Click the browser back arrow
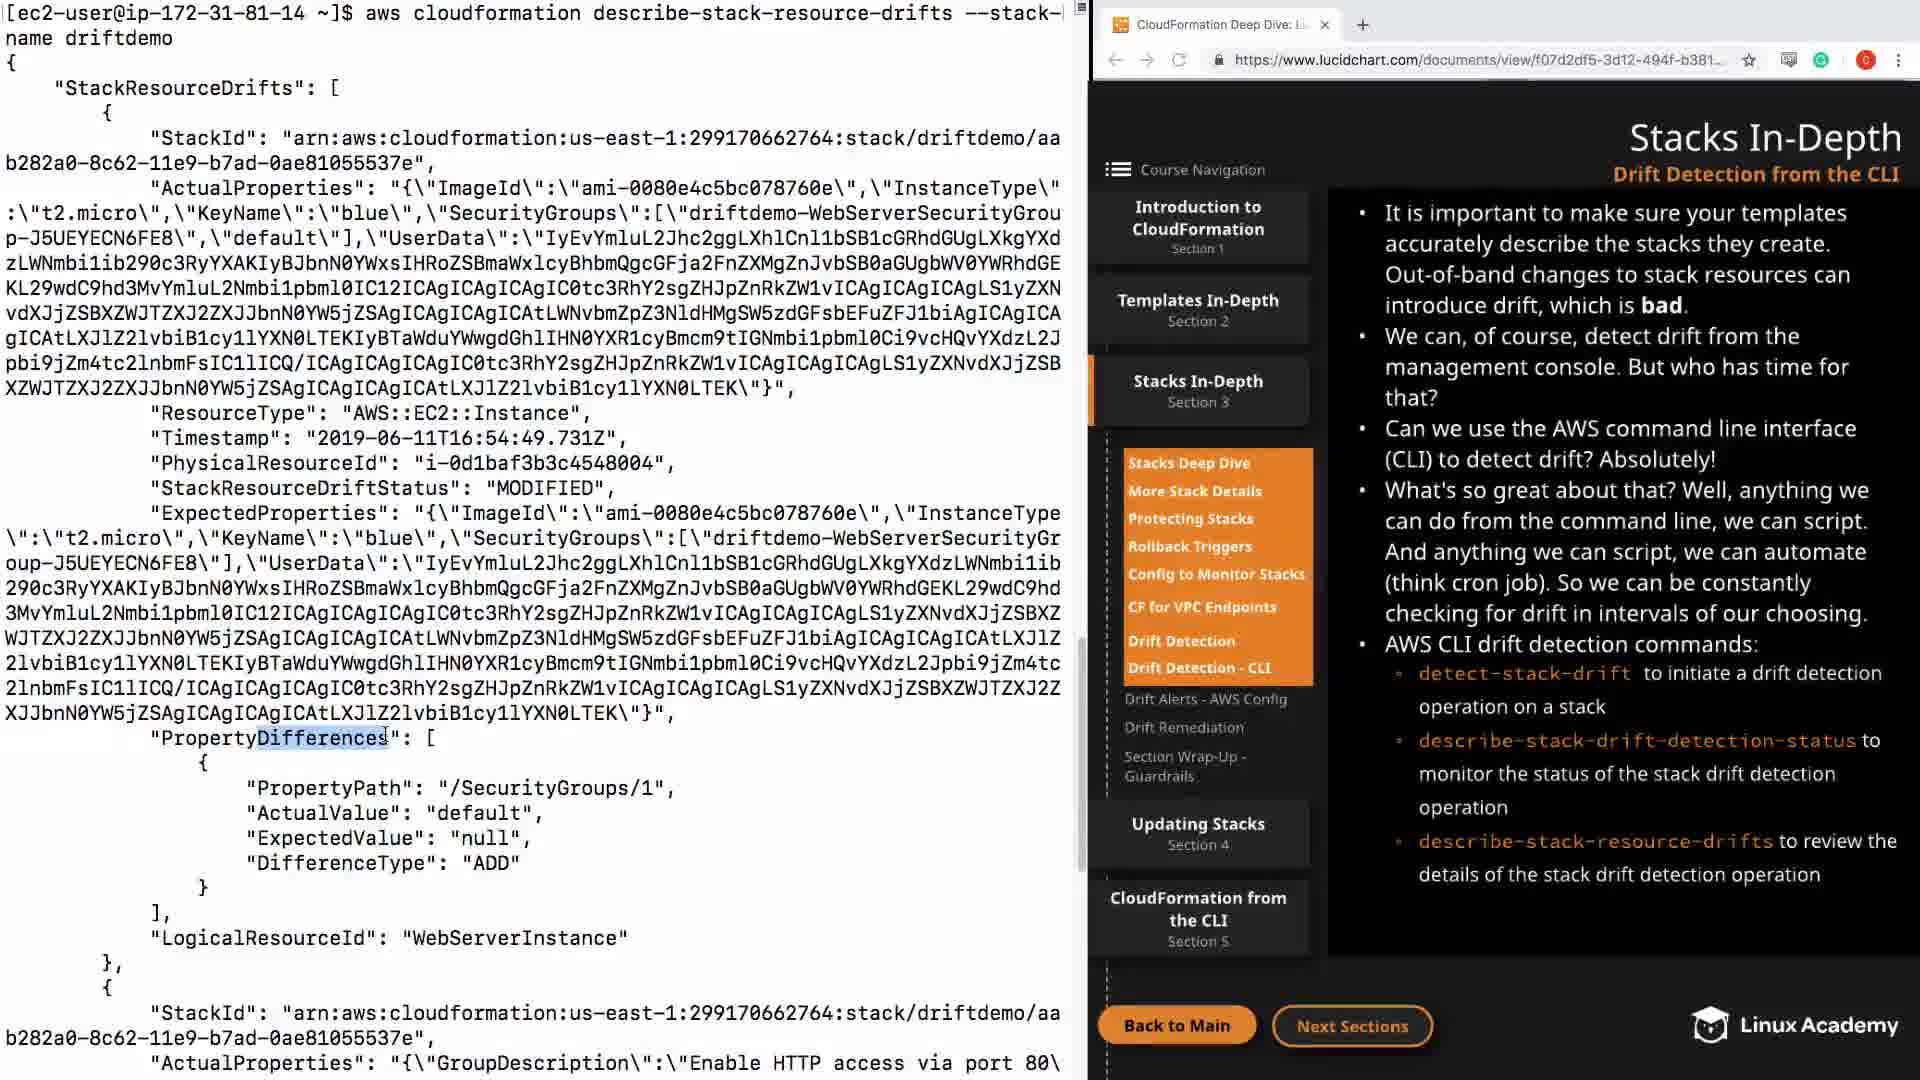Screen dimensions: 1920x1080 click(1115, 60)
